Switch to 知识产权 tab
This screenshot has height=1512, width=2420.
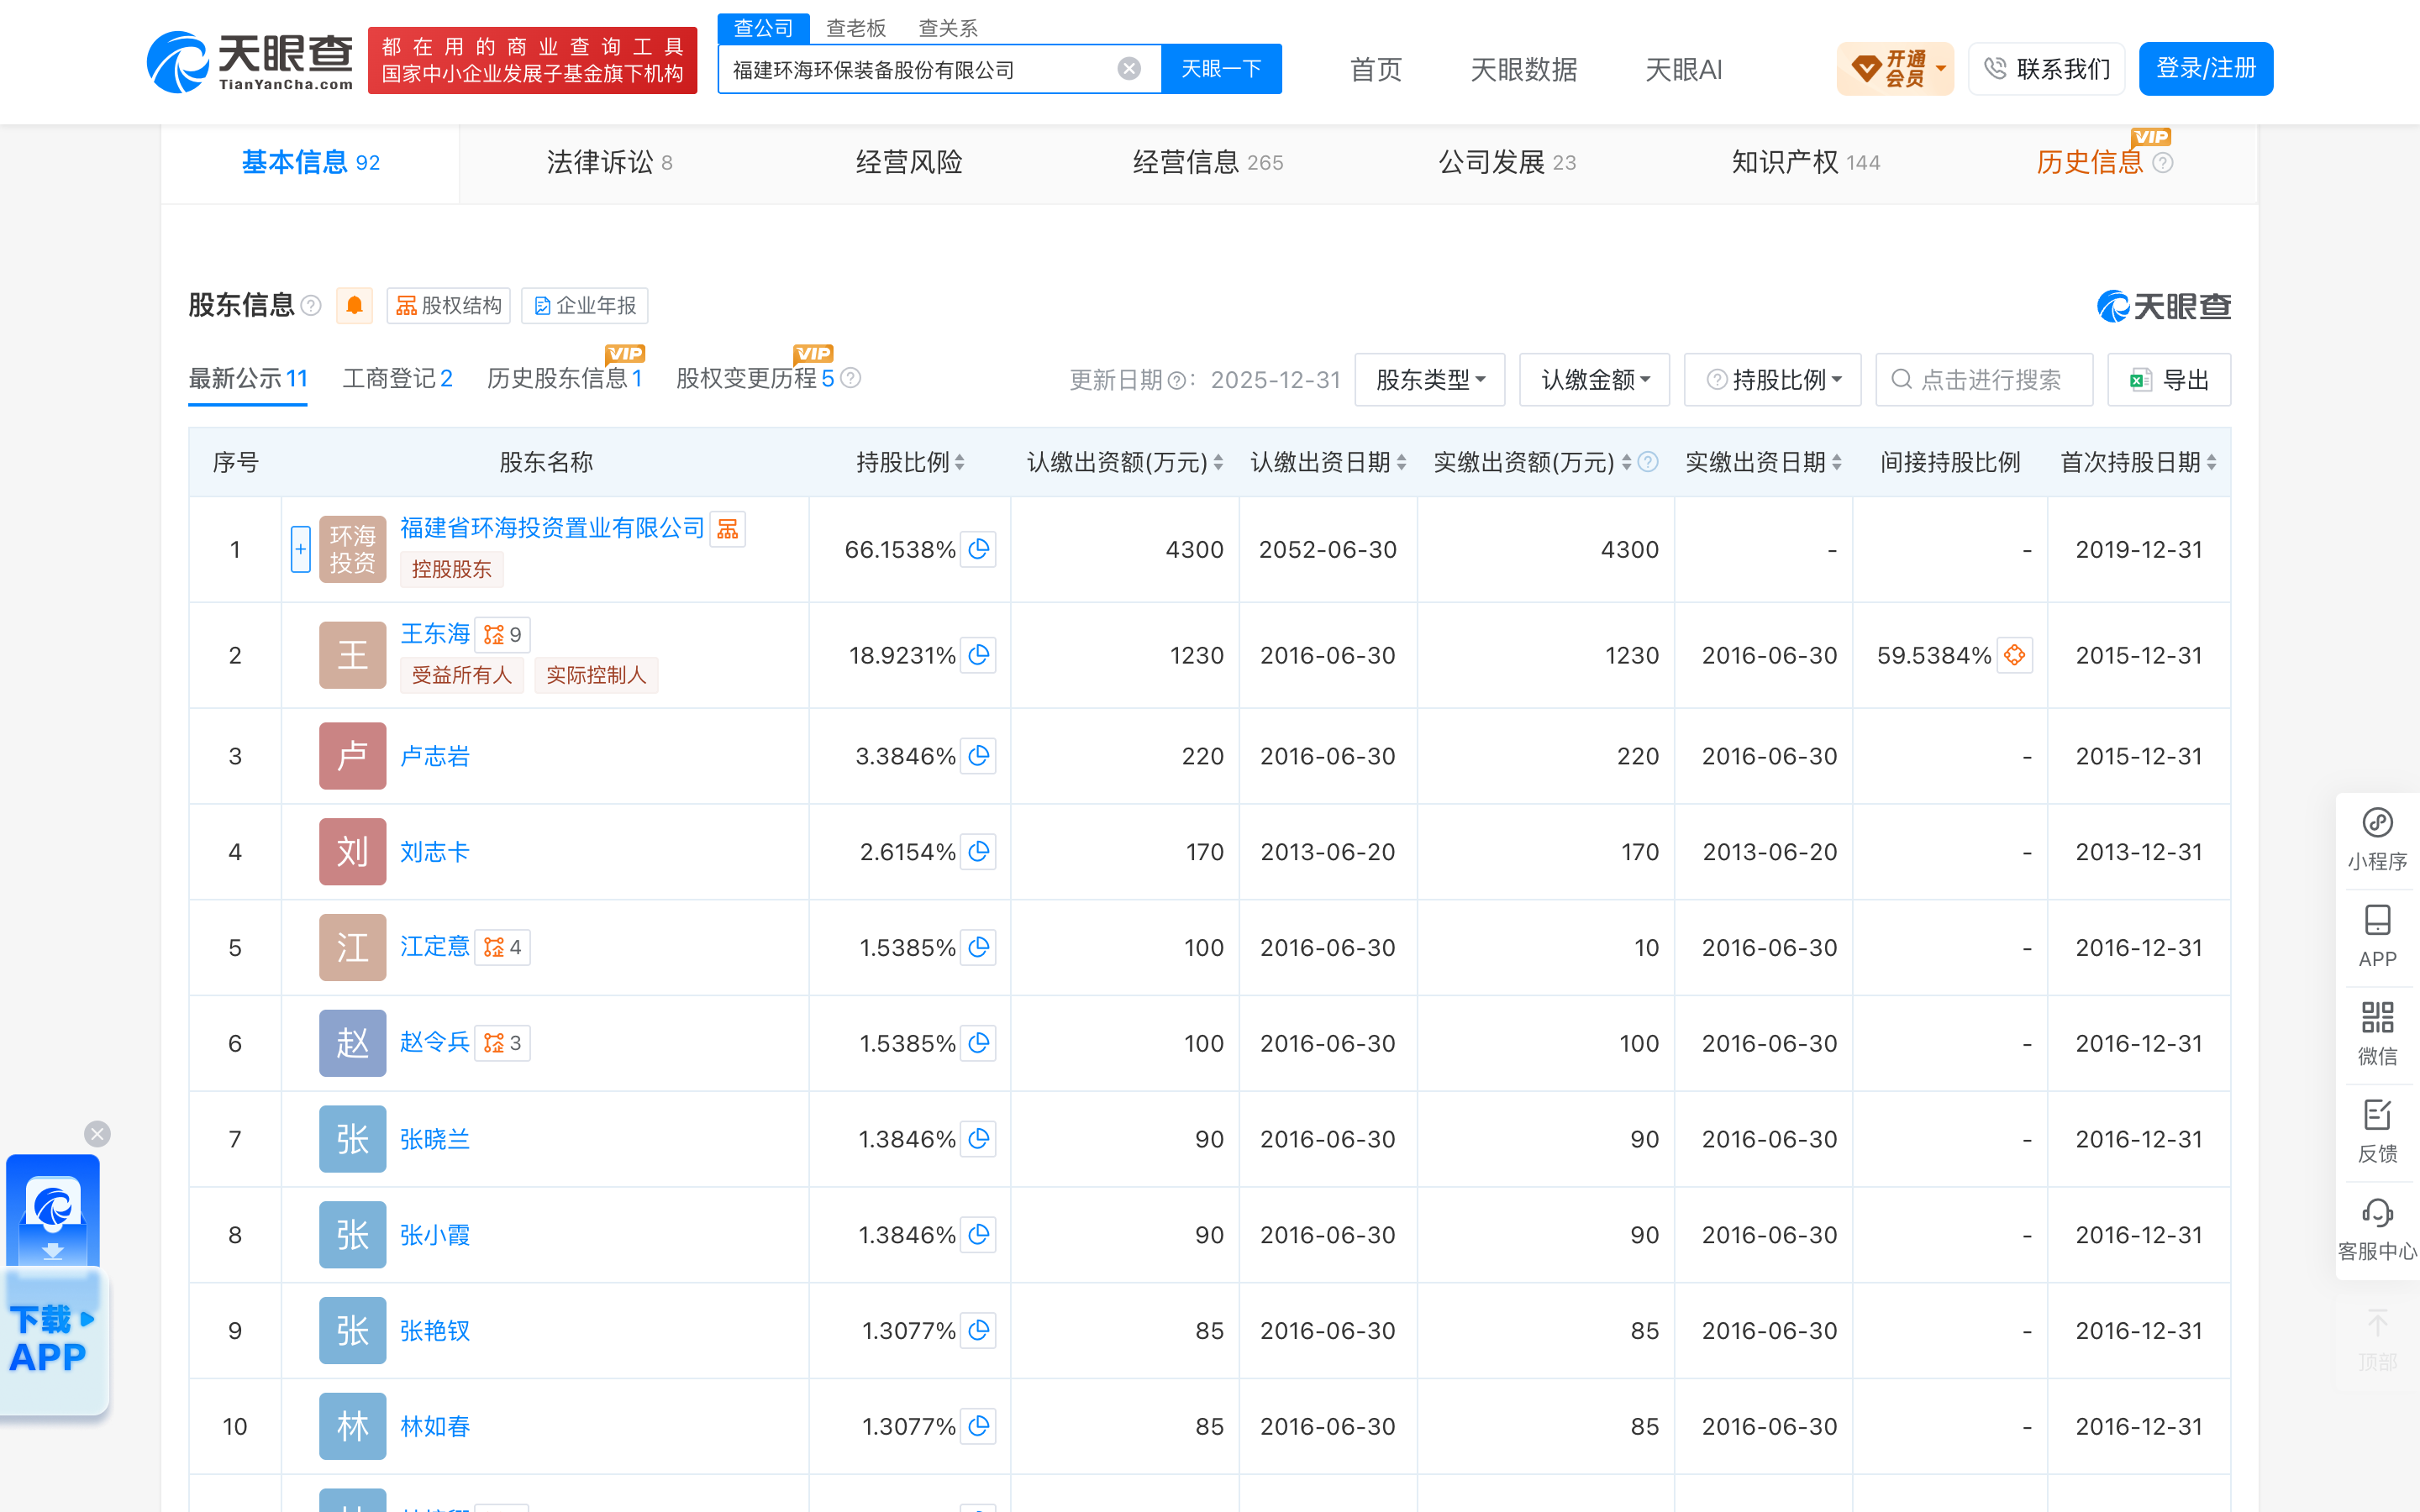1806,163
